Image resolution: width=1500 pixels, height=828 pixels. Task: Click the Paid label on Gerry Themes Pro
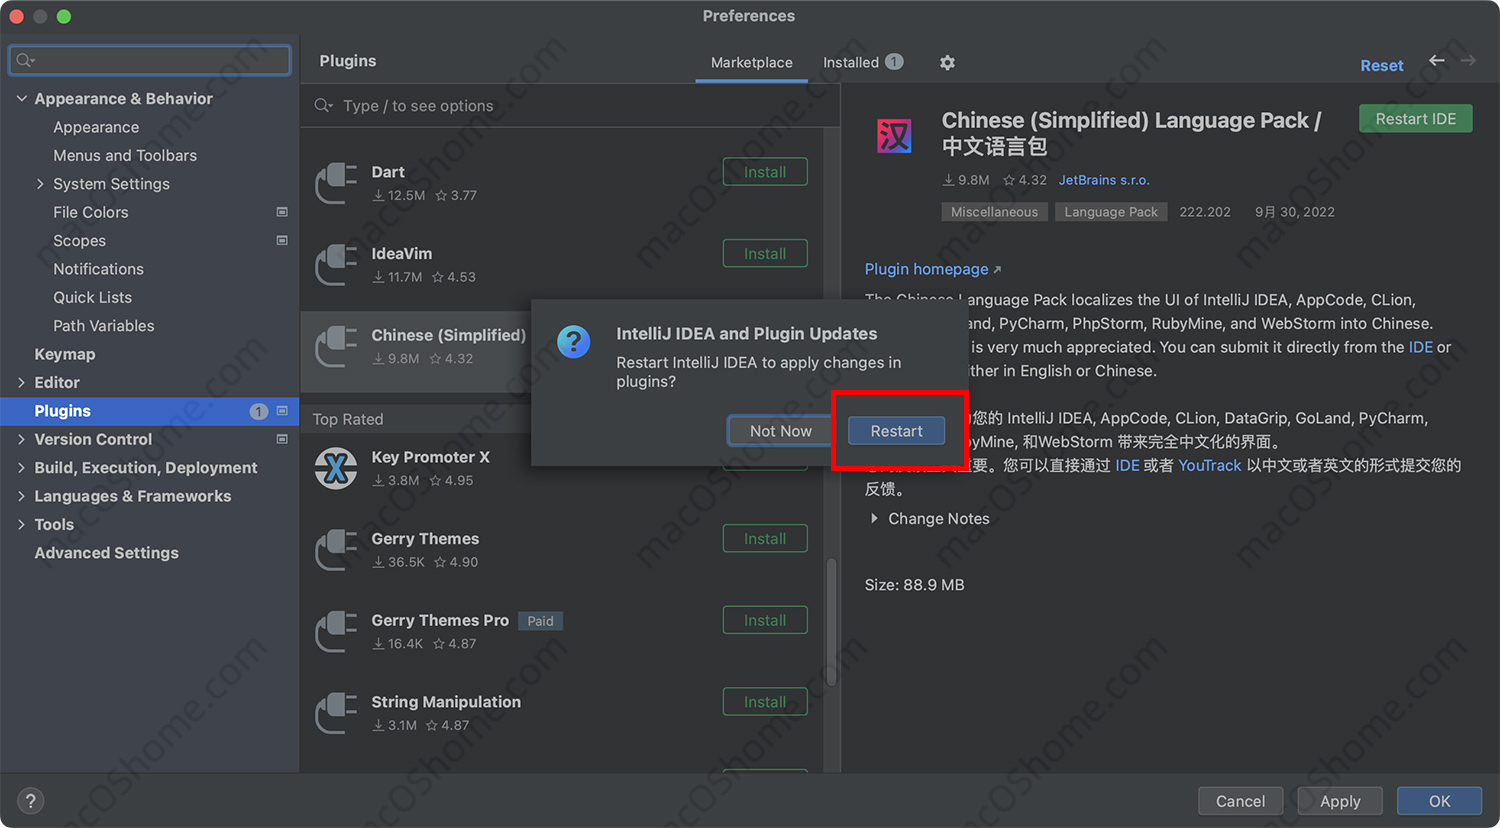tap(540, 621)
